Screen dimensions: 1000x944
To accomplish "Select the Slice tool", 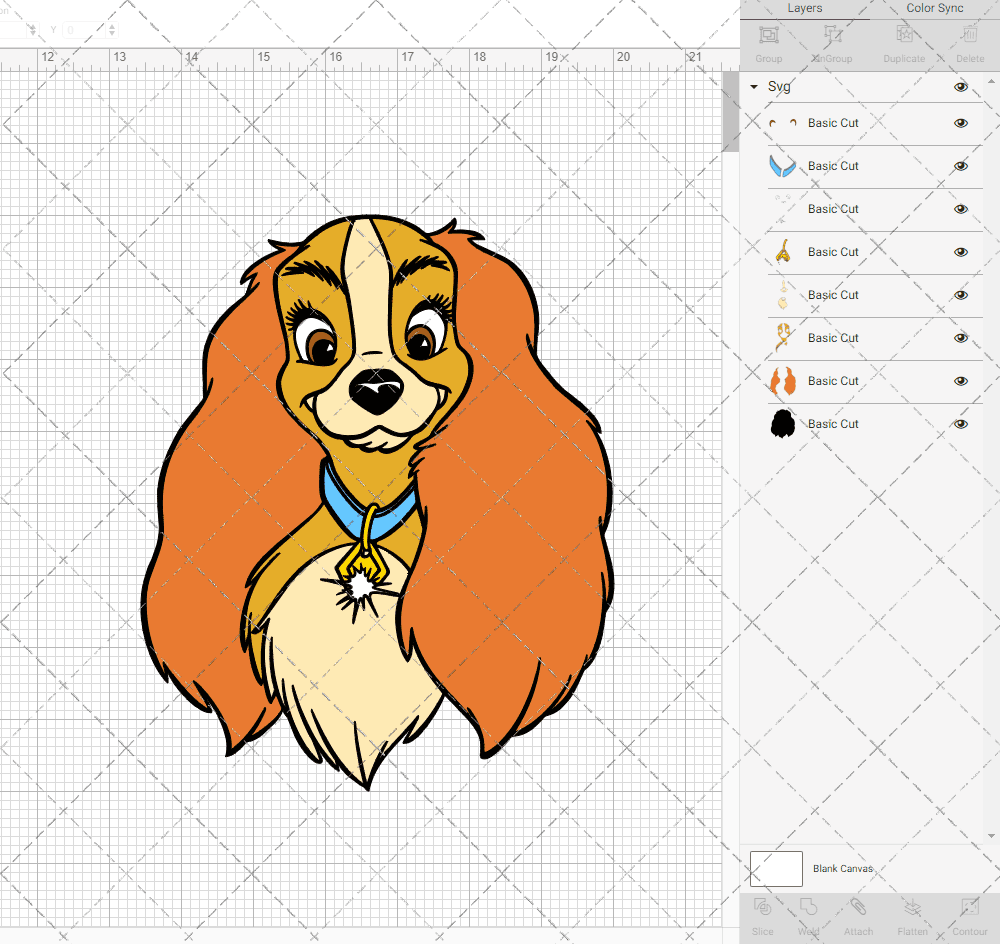I will coord(762,907).
